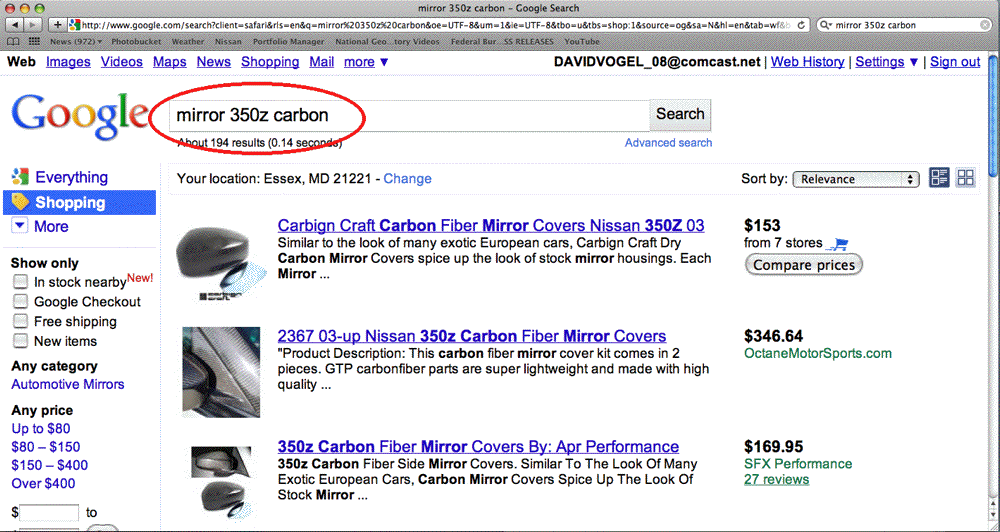Open the Weather bookmark

pyautogui.click(x=188, y=41)
